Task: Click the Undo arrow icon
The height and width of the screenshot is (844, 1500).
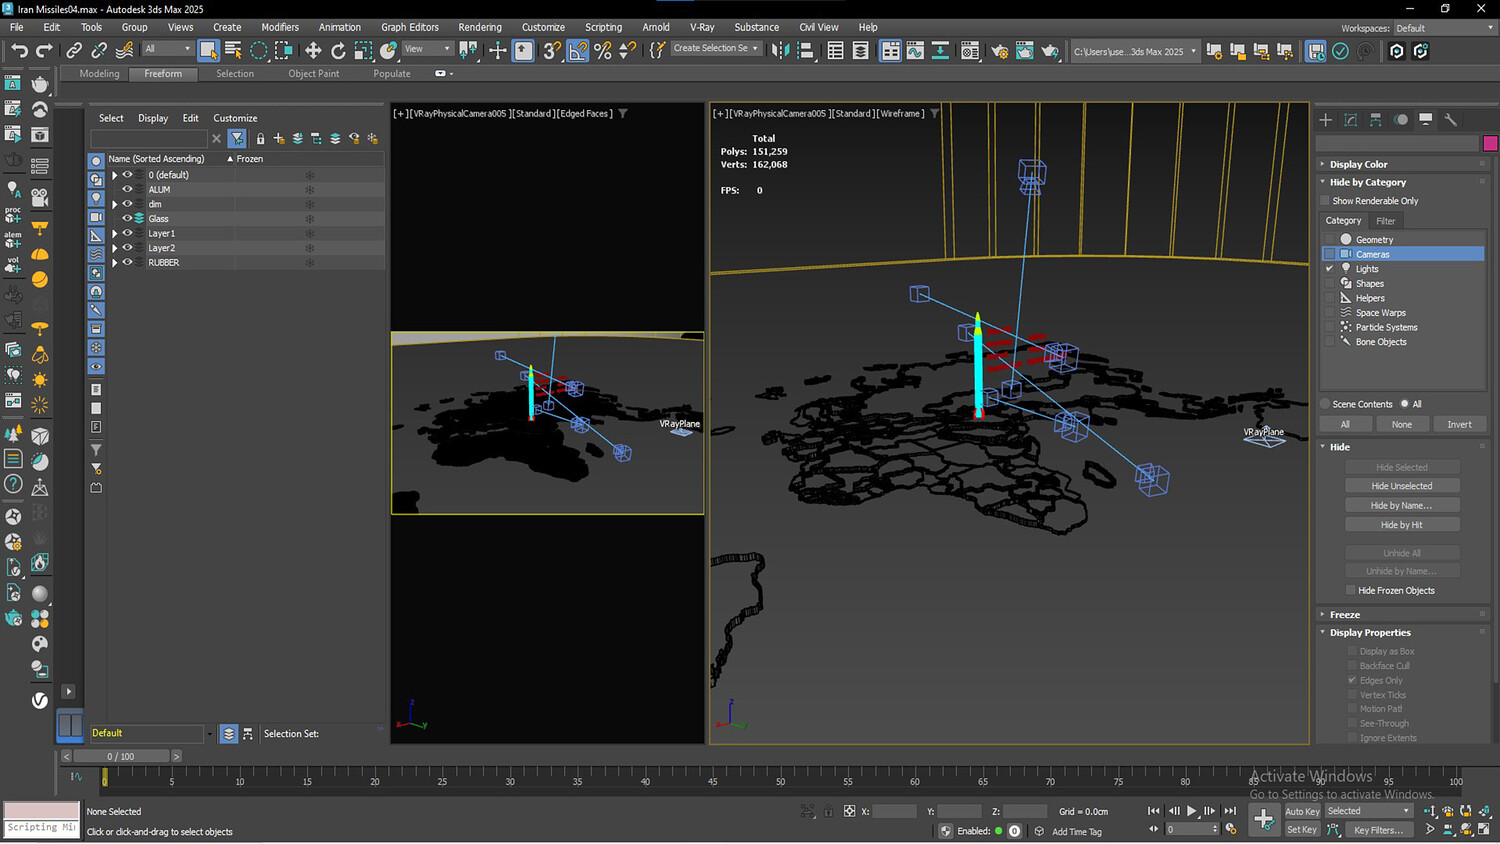Action: [19, 50]
